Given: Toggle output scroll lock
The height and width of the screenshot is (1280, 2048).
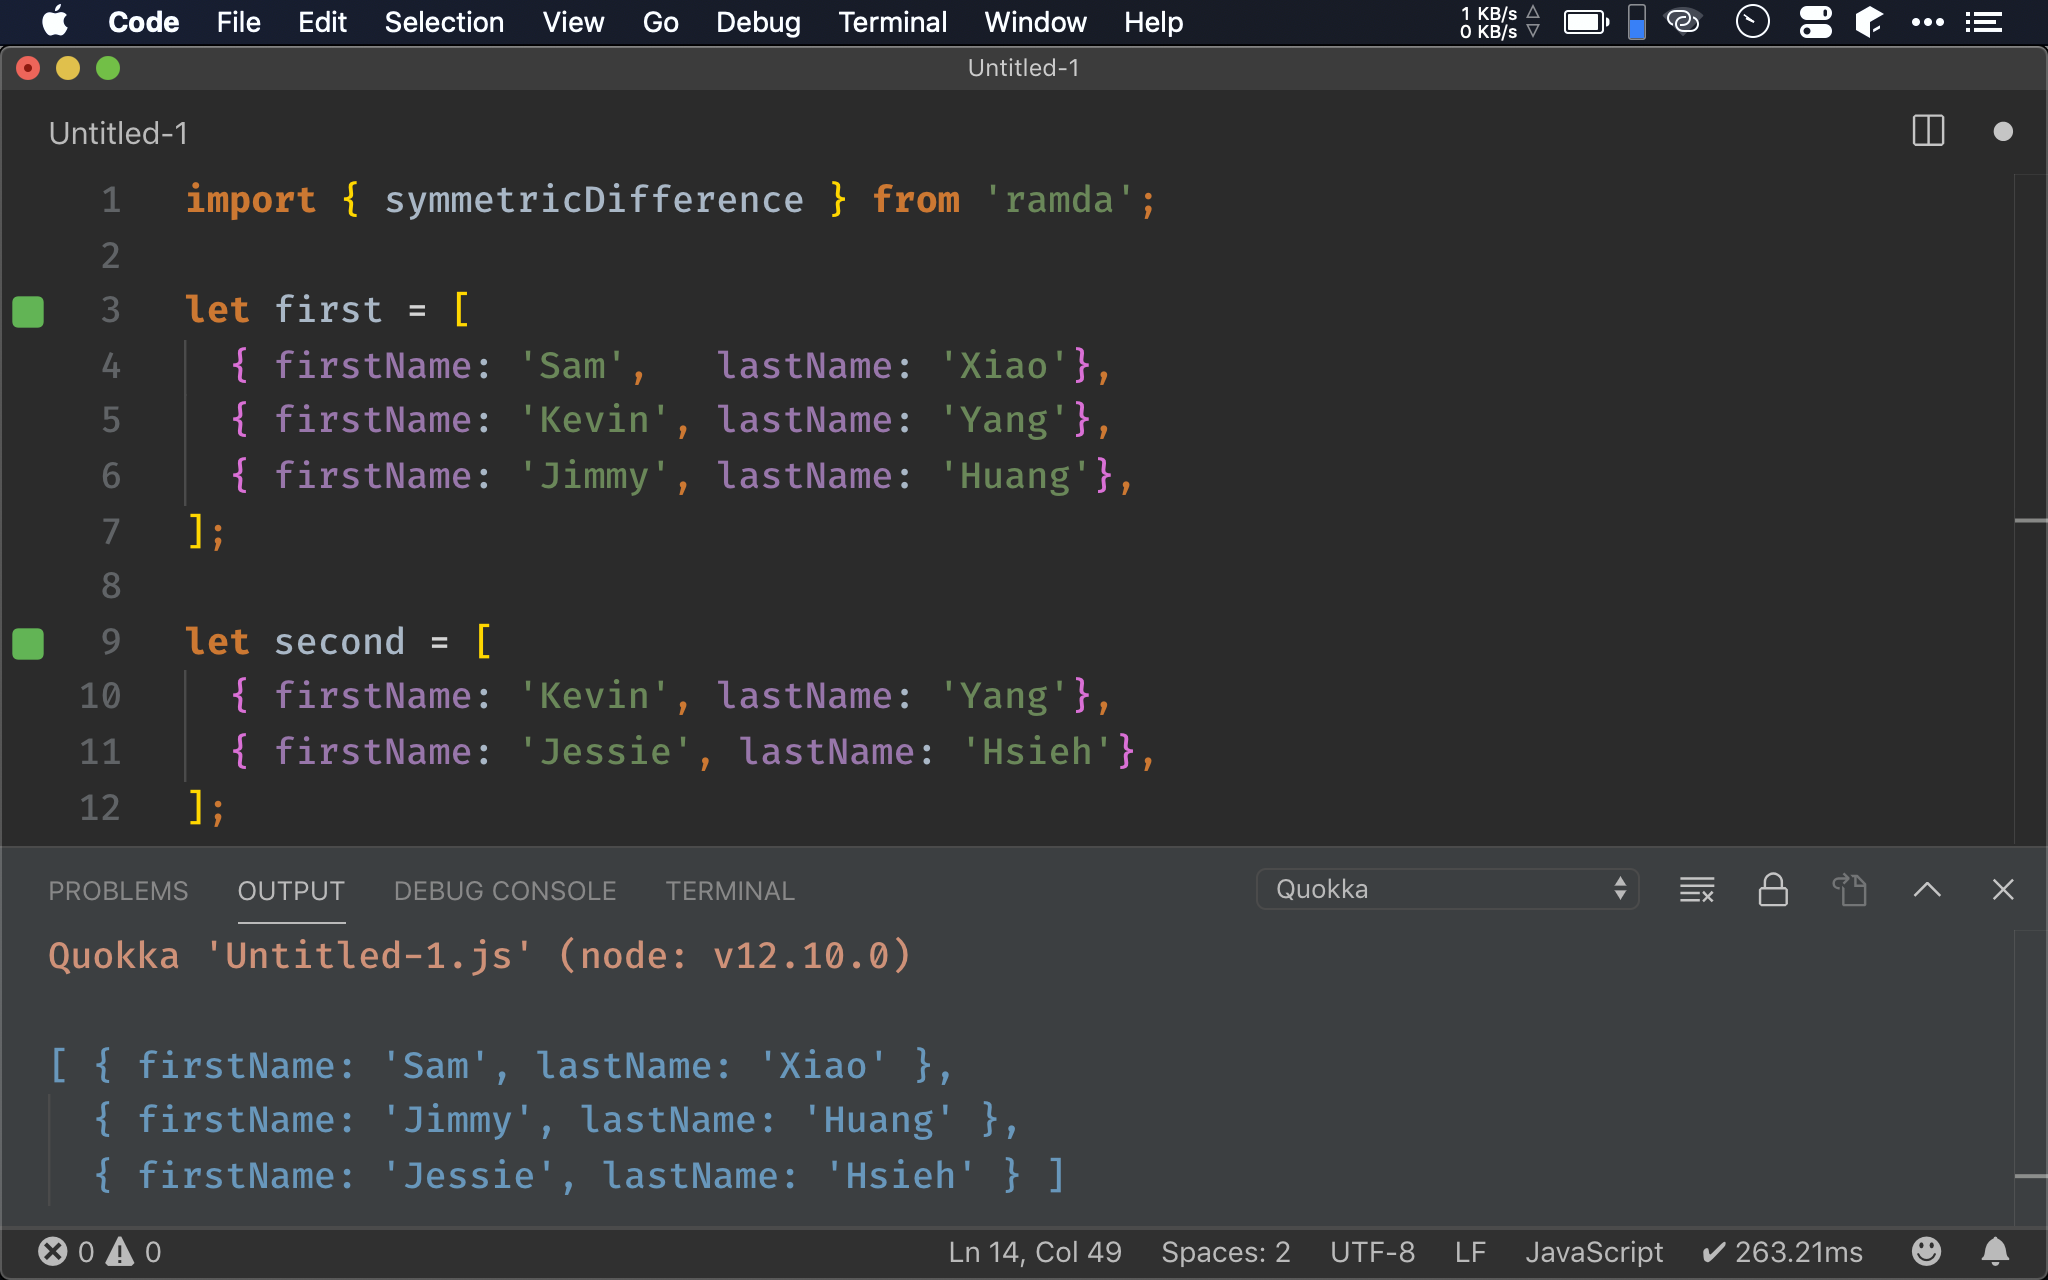Looking at the screenshot, I should click(x=1773, y=889).
